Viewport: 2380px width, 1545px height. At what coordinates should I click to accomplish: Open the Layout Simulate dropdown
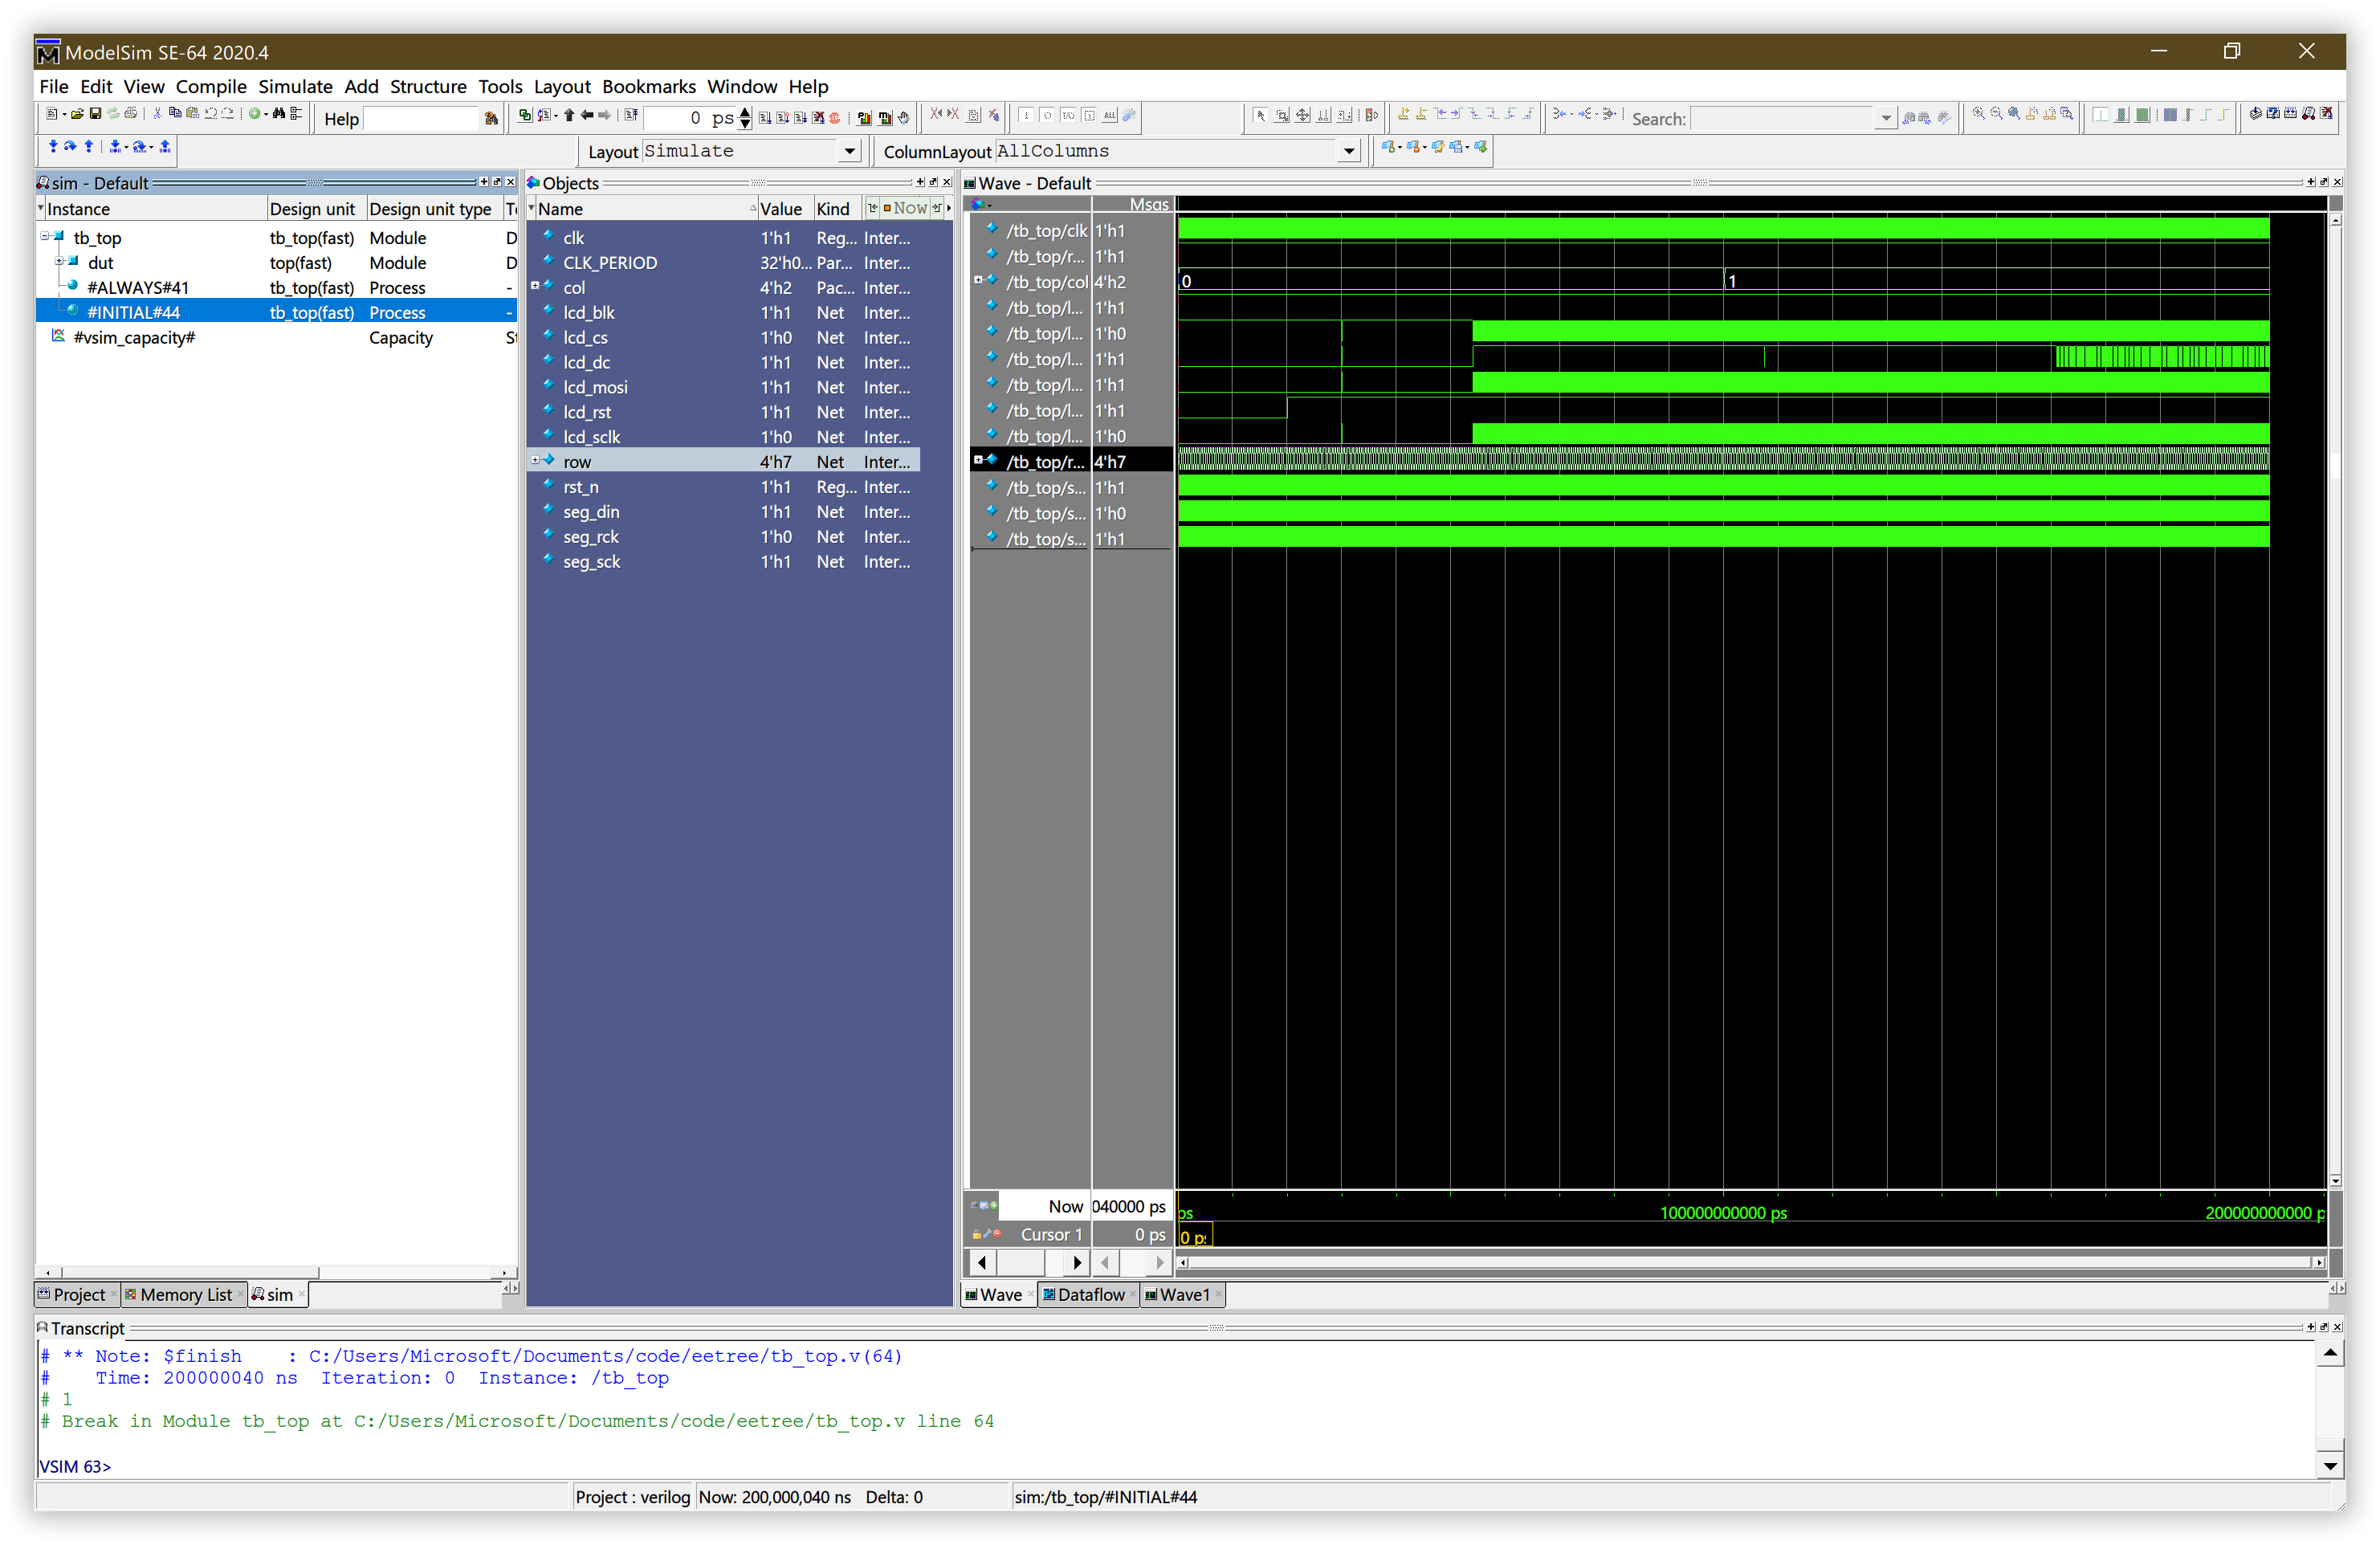(x=849, y=151)
